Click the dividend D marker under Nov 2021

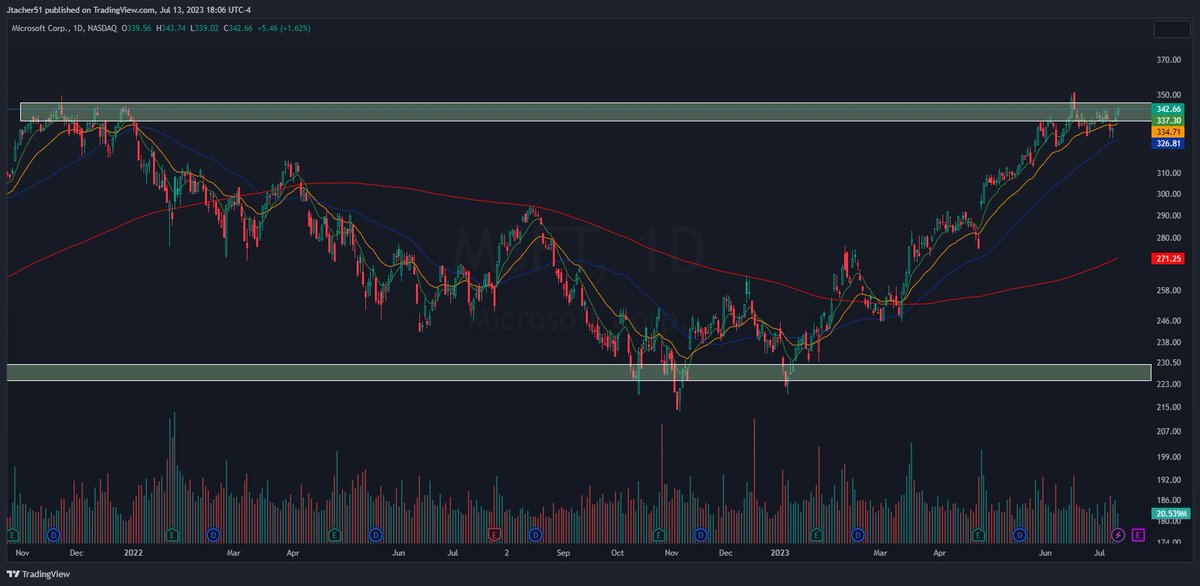pos(53,535)
